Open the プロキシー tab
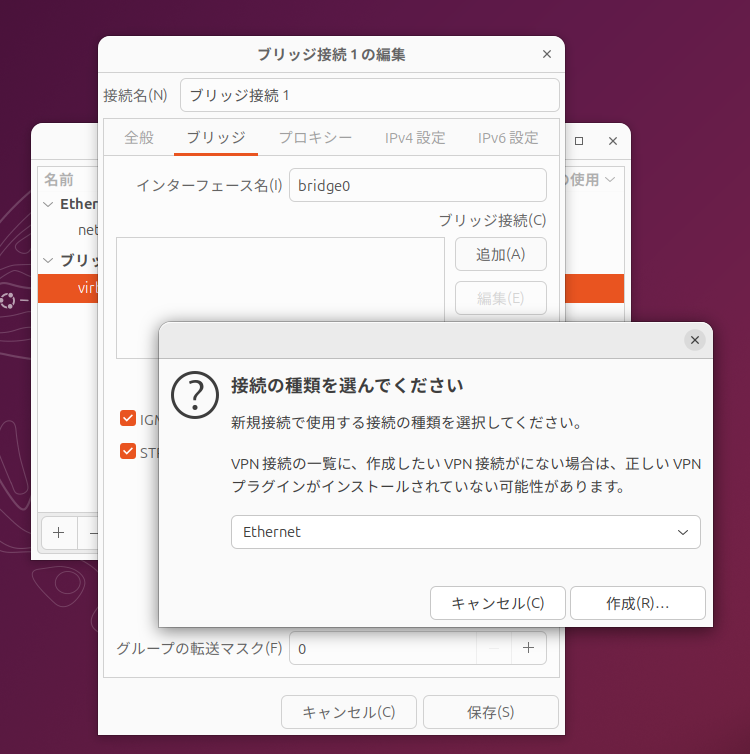 click(315, 138)
